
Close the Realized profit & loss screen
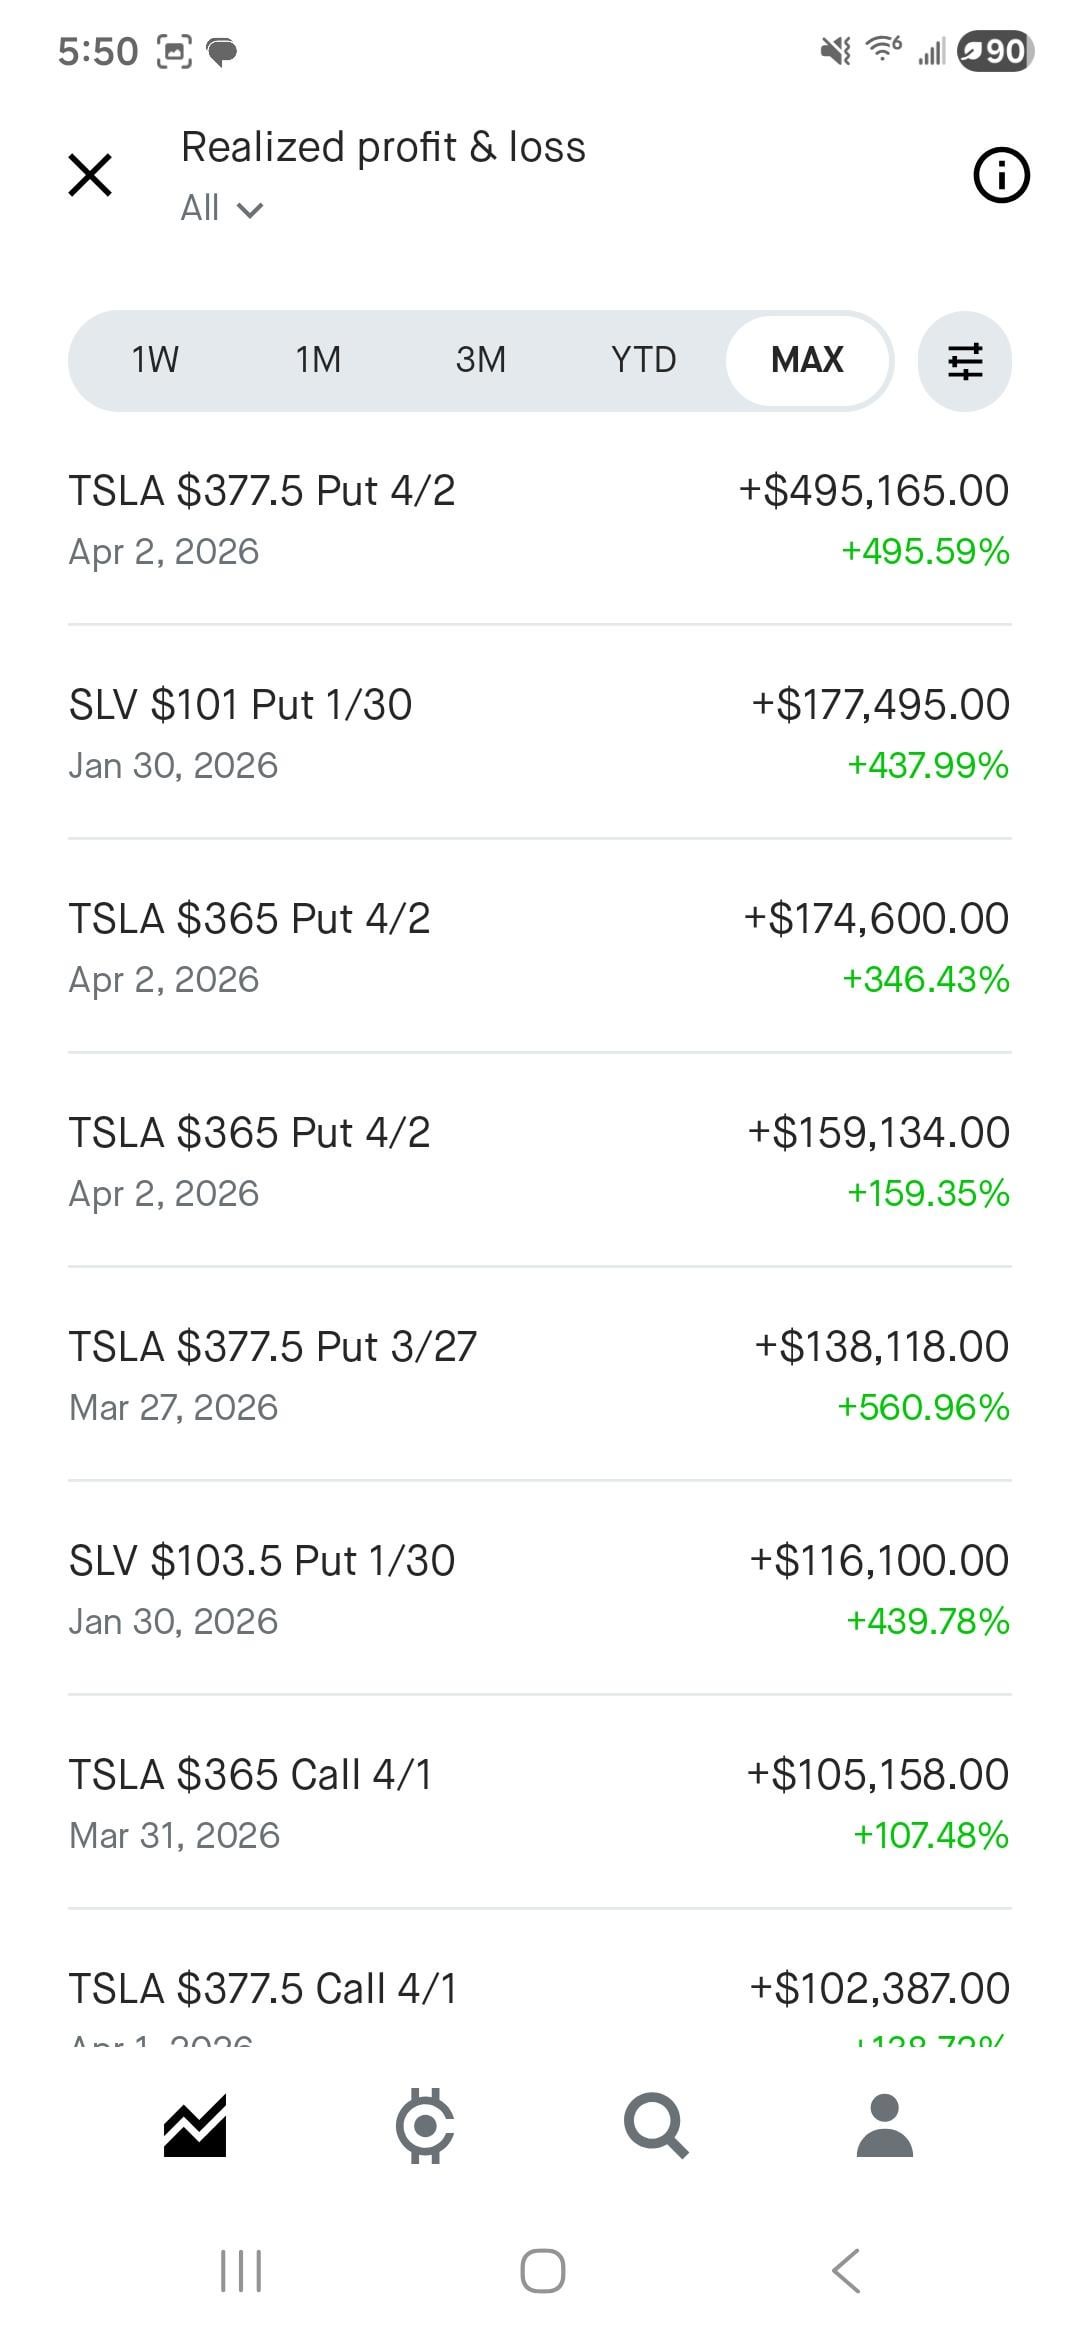tap(90, 175)
